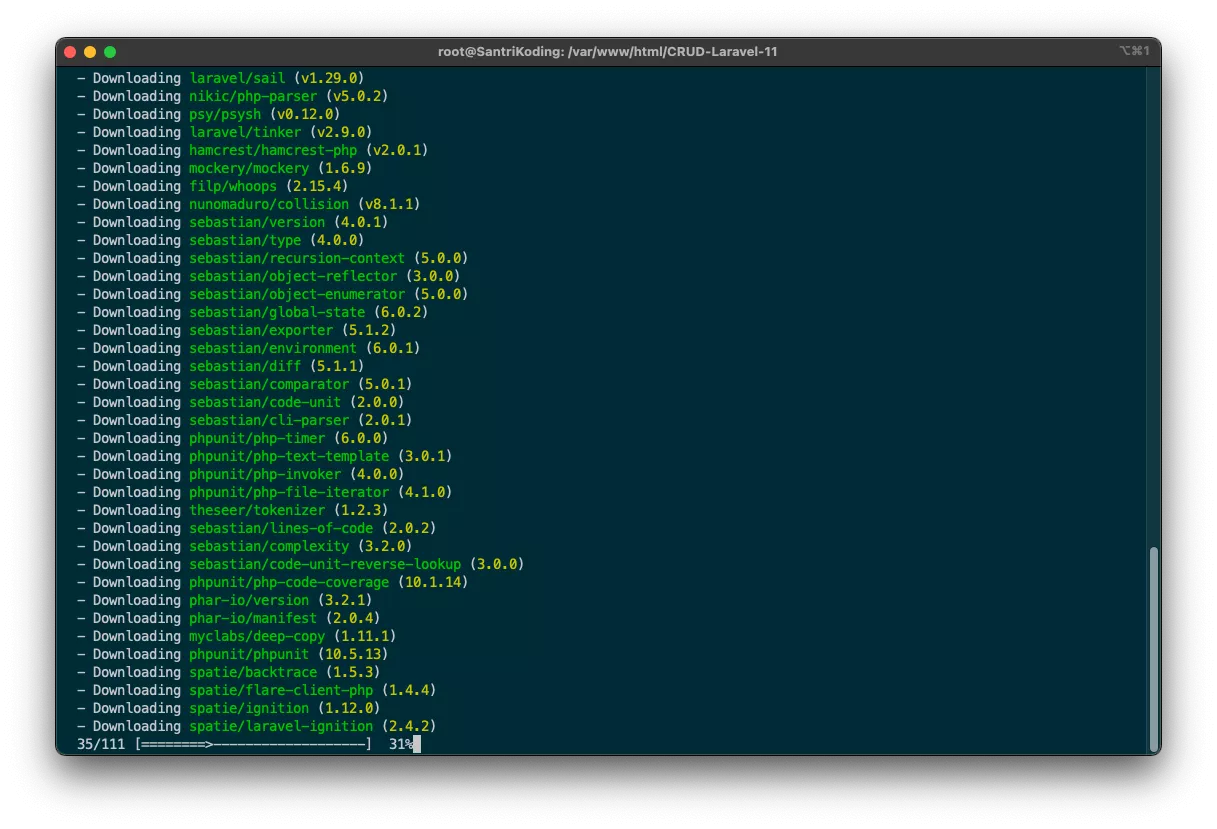Image resolution: width=1217 pixels, height=829 pixels.
Task: Click the psy/psysh package name
Action: click(x=225, y=114)
